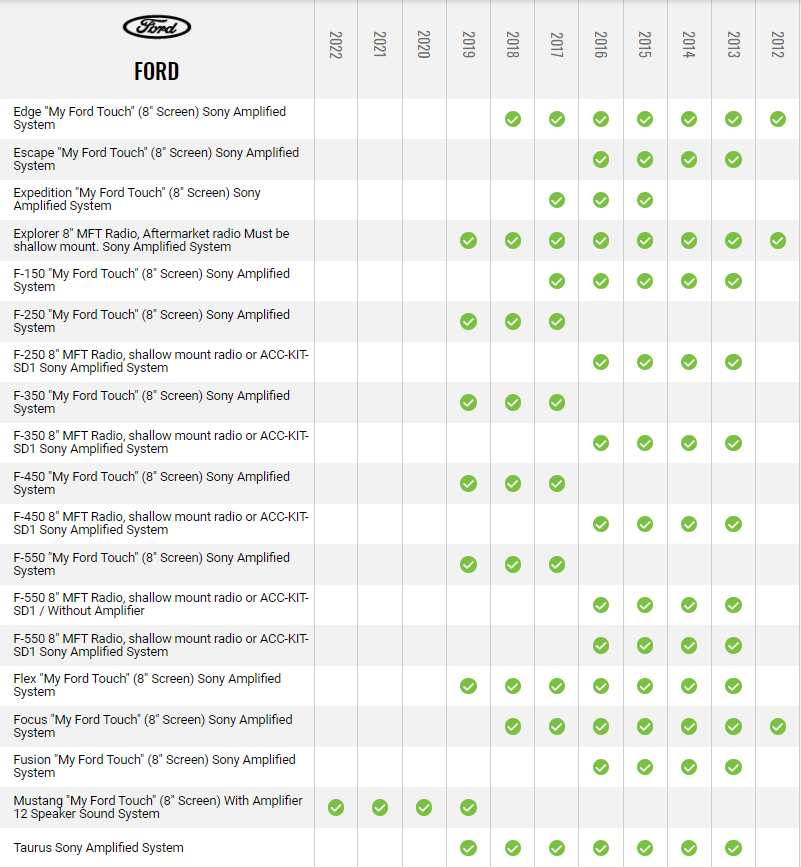The height and width of the screenshot is (867, 801).
Task: Click the 2012 checkmark in Edge row
Action: coord(778,119)
